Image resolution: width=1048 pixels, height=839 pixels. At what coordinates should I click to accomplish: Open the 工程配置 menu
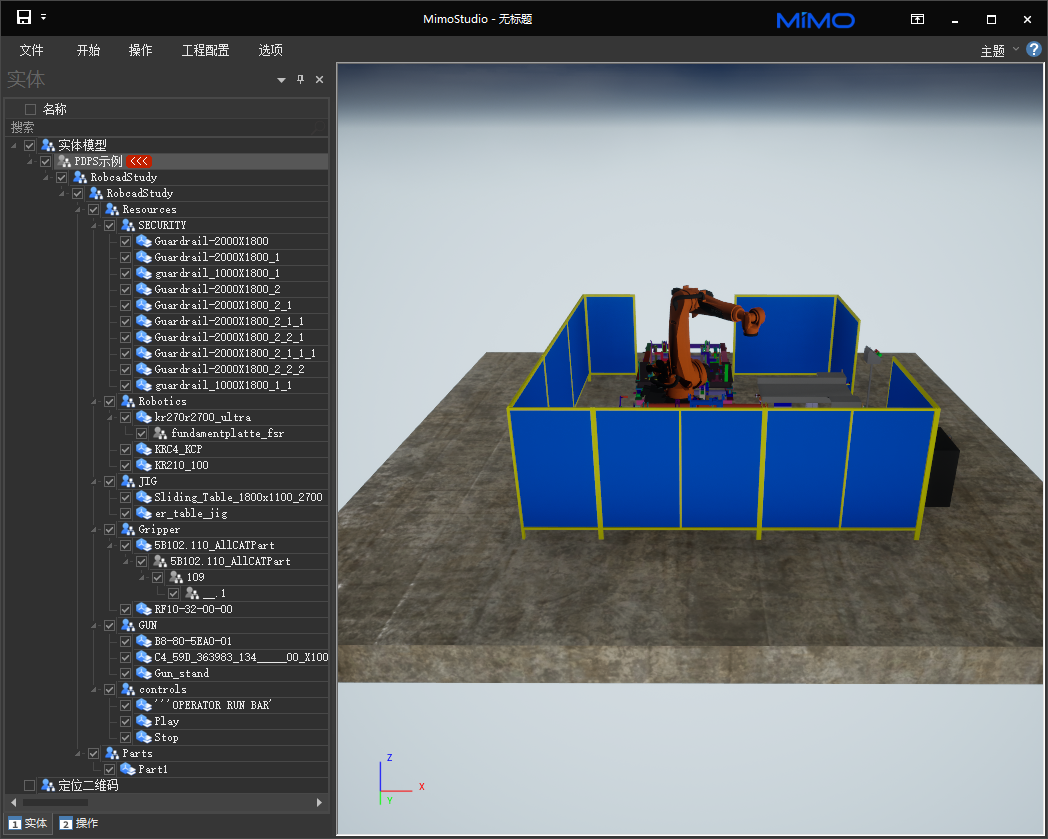[x=205, y=50]
